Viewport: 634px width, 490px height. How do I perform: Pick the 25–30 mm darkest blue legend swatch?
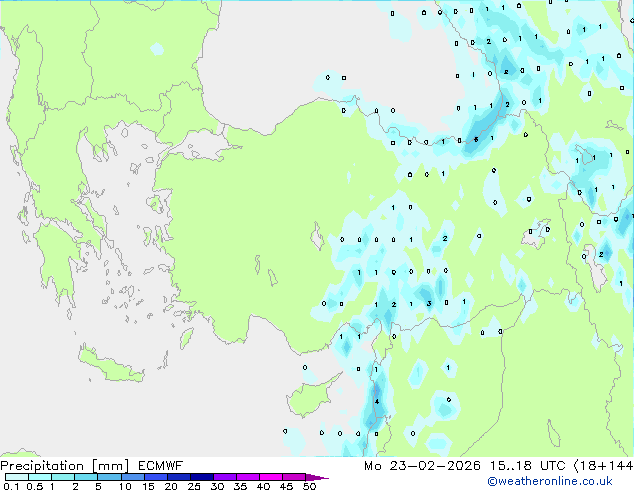coord(202,477)
